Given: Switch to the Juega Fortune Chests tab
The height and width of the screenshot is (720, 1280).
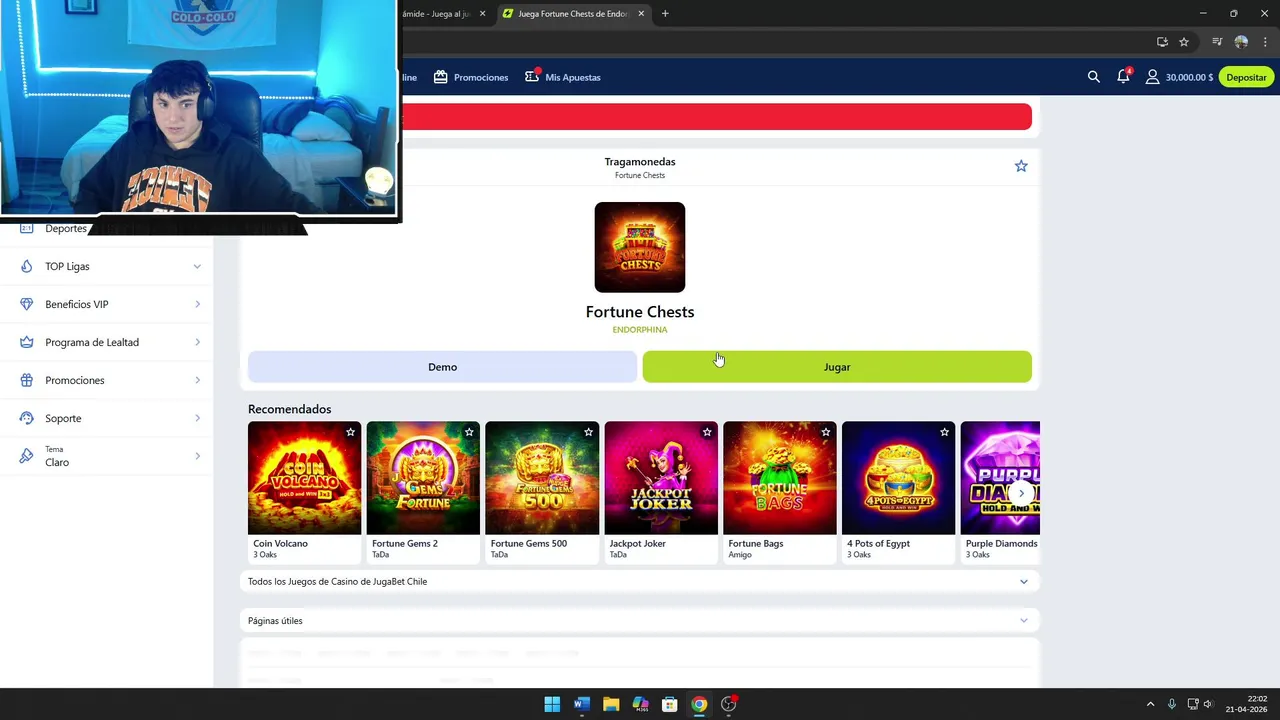Looking at the screenshot, I should (572, 14).
